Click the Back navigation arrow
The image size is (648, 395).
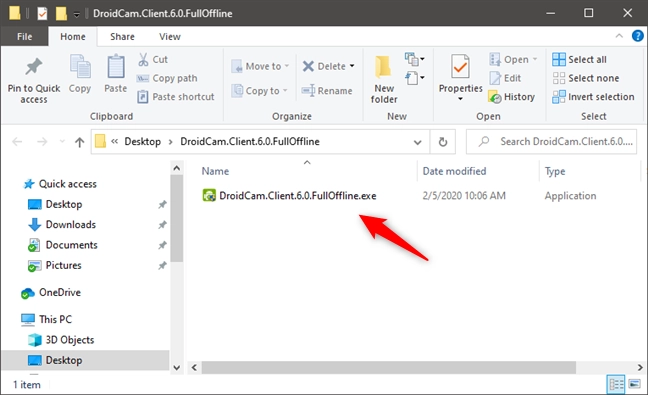click(17, 142)
